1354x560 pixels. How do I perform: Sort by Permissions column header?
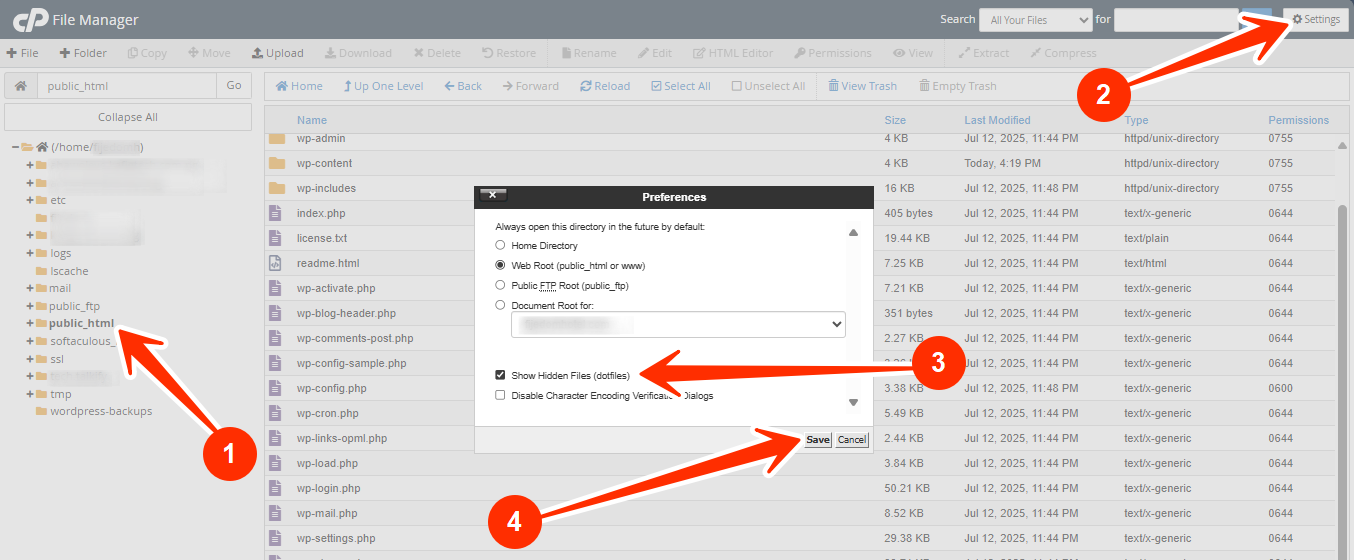pos(1299,120)
